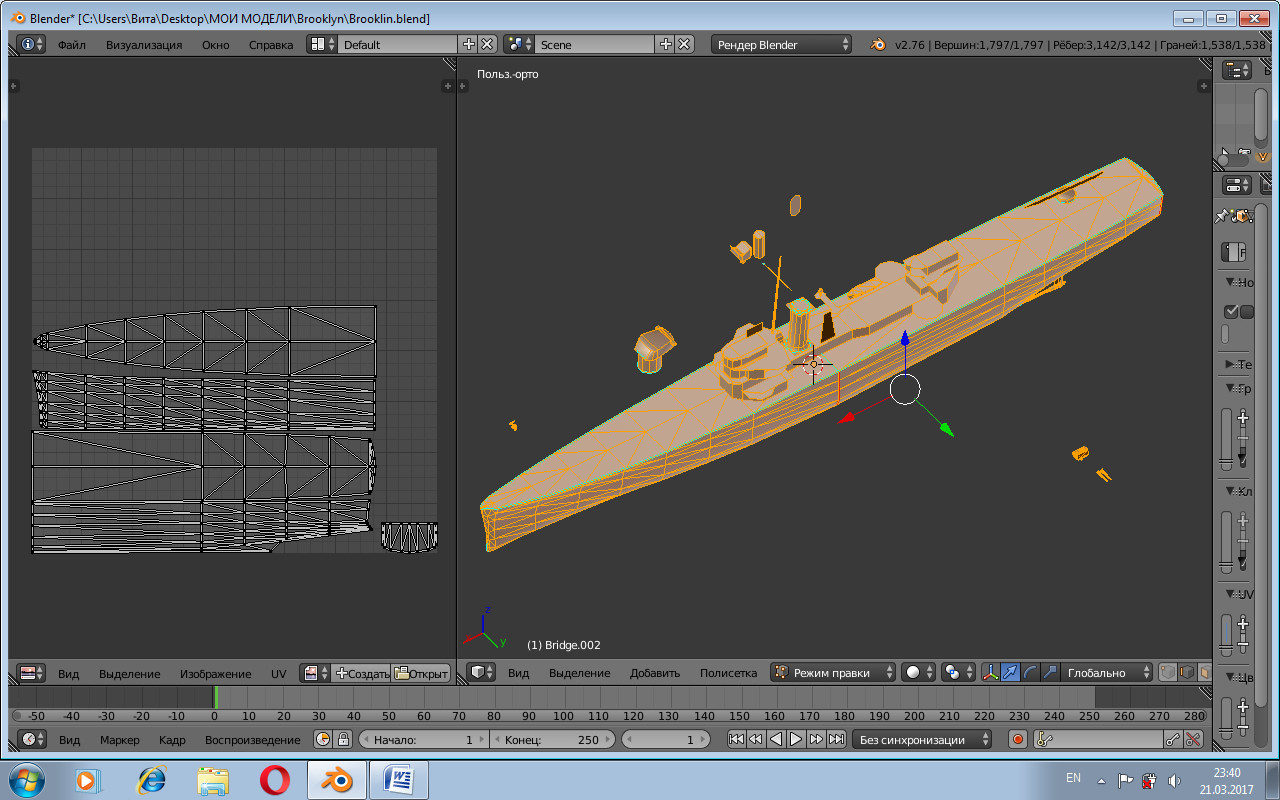Select the translate manipulator arrow icon

pyautogui.click(x=1010, y=673)
